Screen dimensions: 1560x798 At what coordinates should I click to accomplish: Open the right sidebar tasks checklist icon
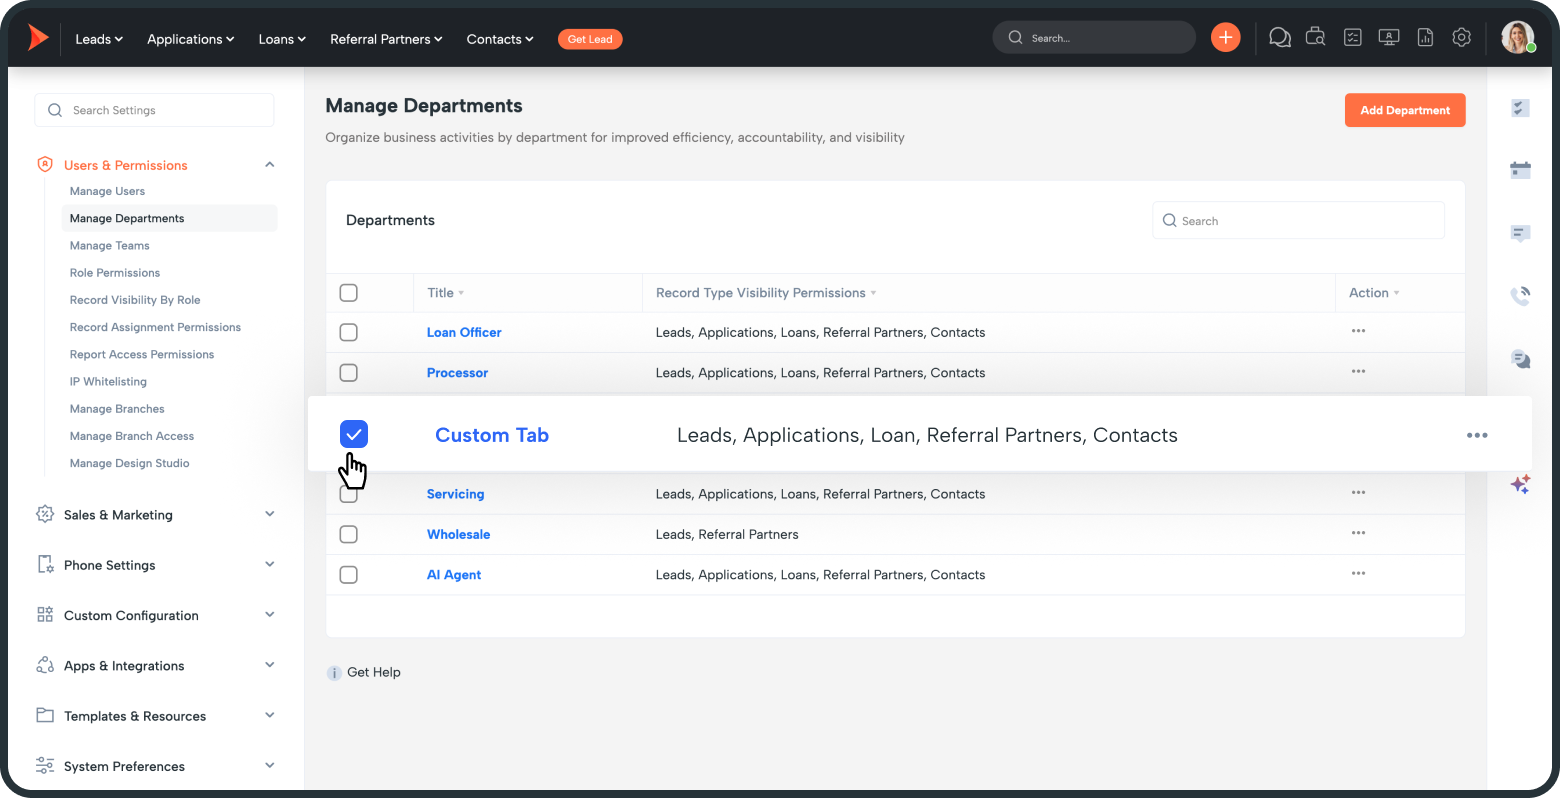pos(1520,108)
